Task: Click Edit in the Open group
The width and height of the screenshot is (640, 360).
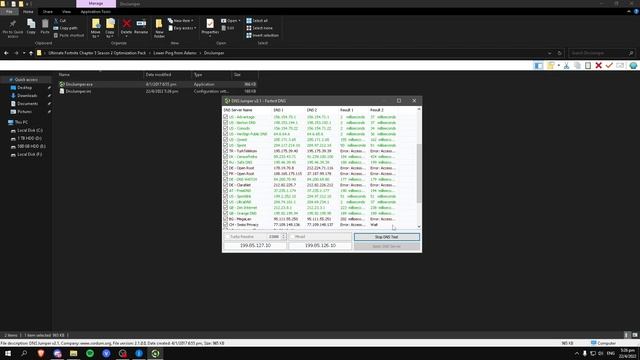Action: [228, 28]
